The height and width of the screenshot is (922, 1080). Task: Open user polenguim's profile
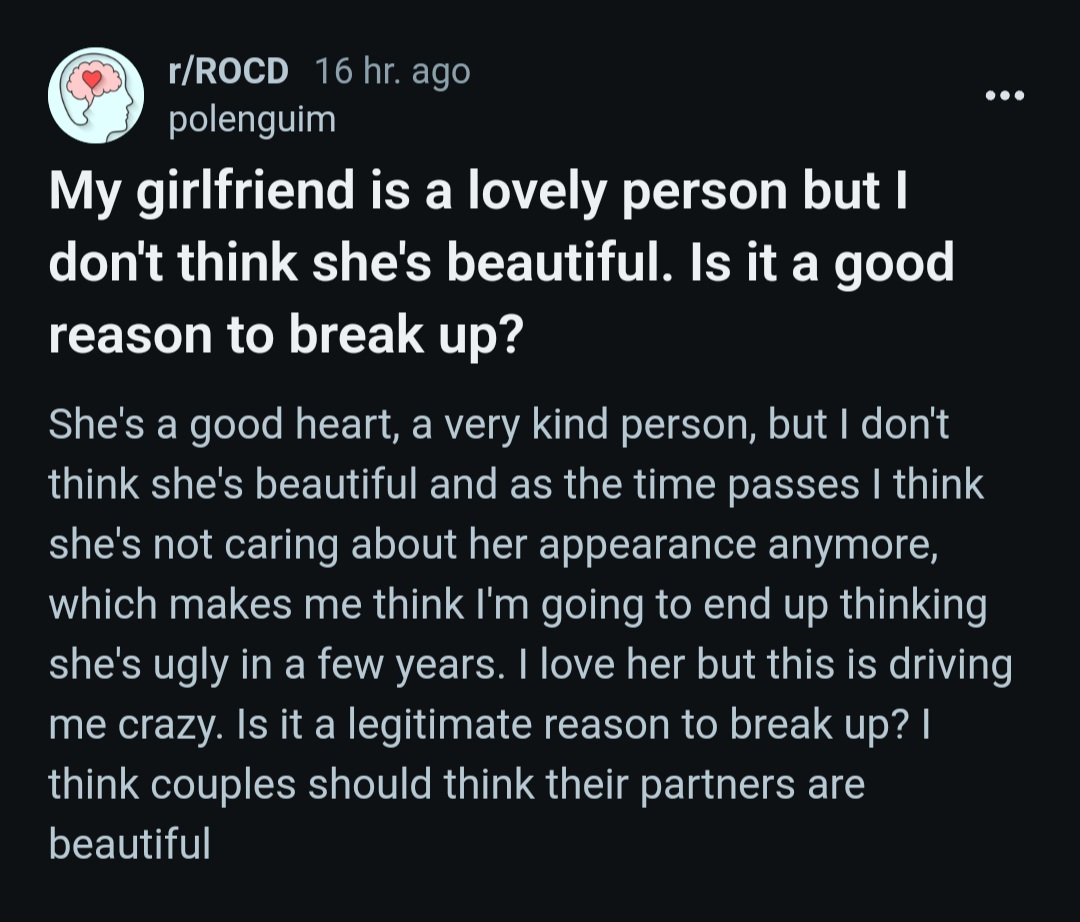[x=253, y=120]
